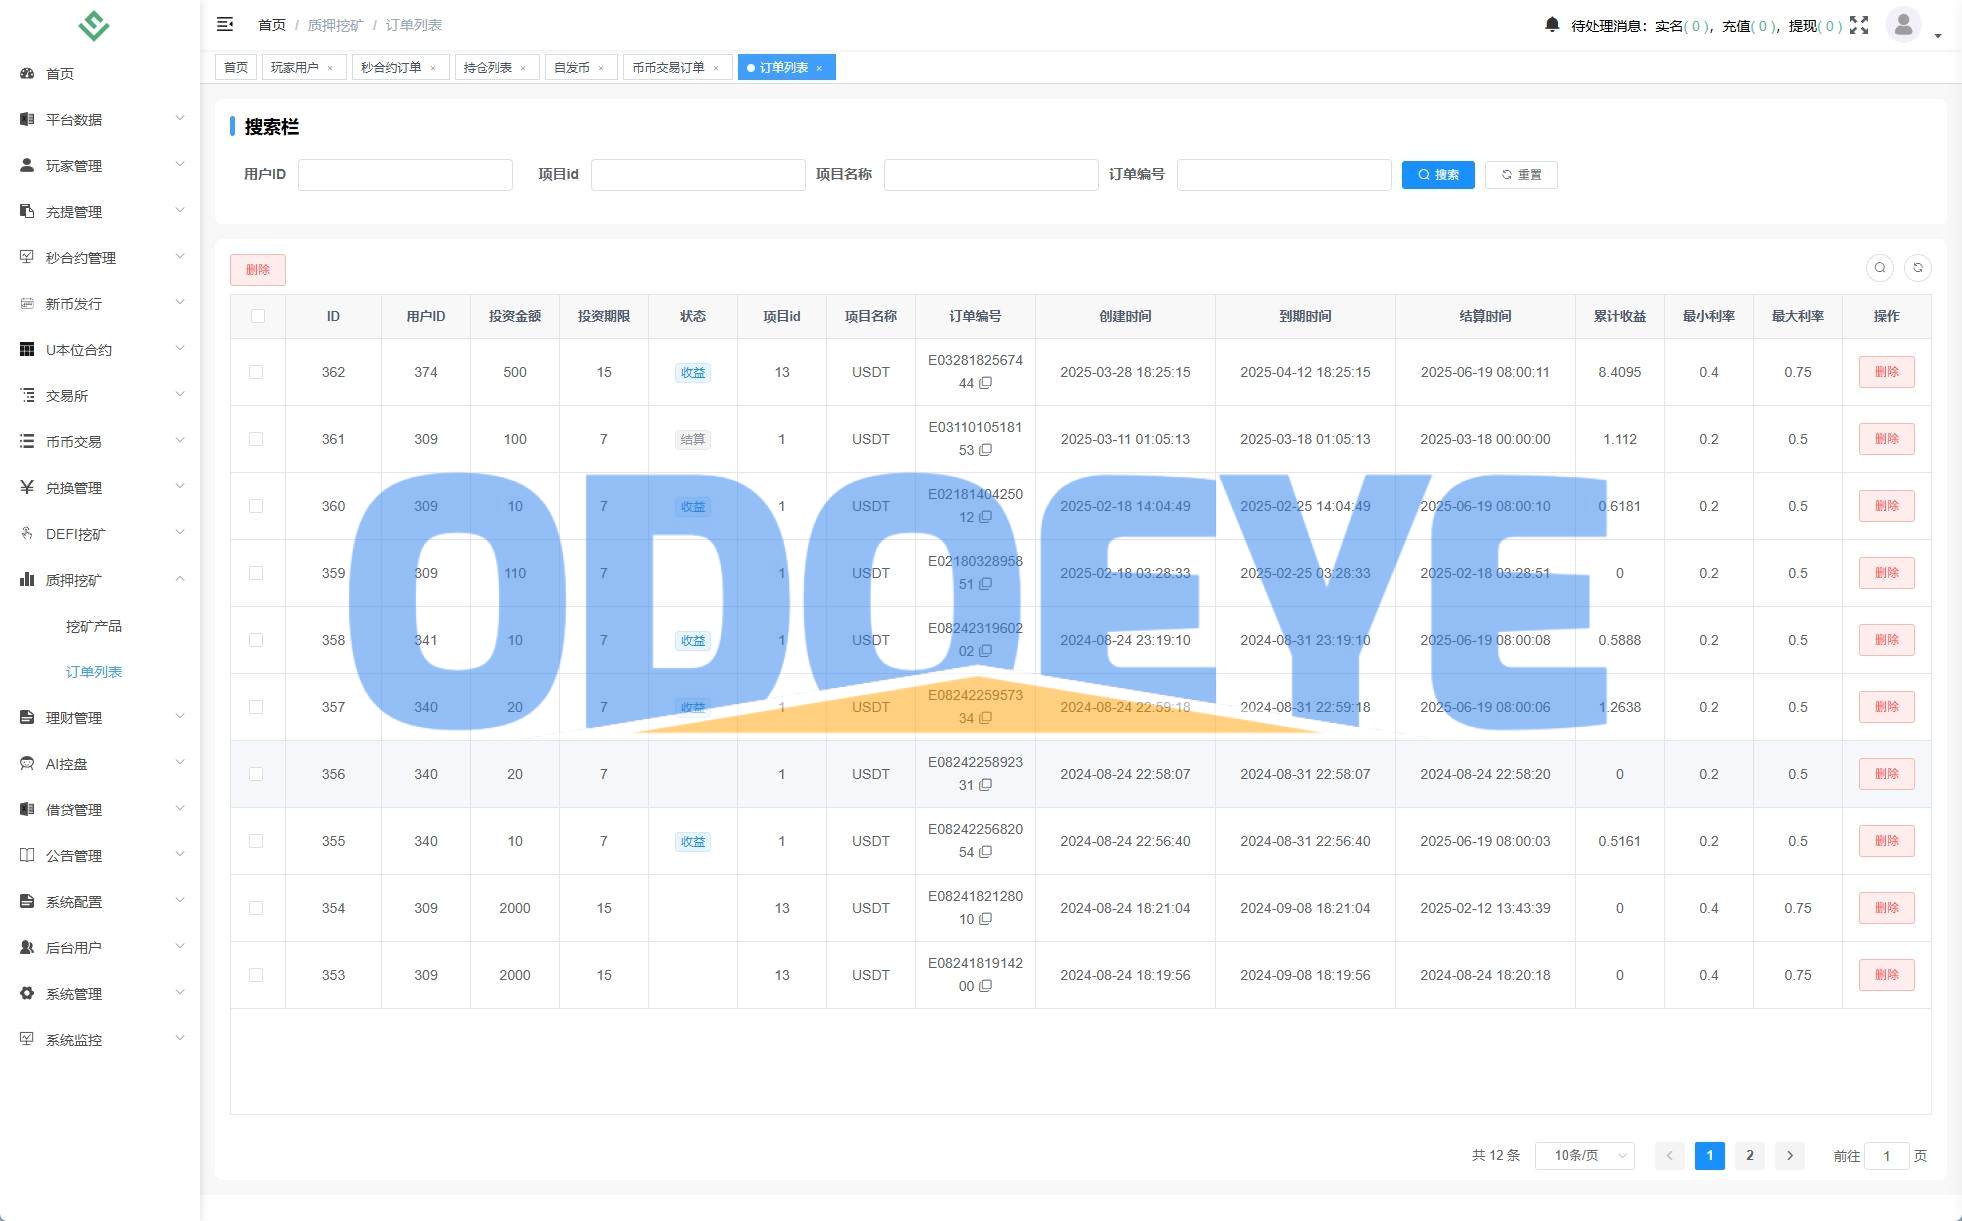Check the select-all header checkbox
The width and height of the screenshot is (1962, 1221).
point(257,316)
